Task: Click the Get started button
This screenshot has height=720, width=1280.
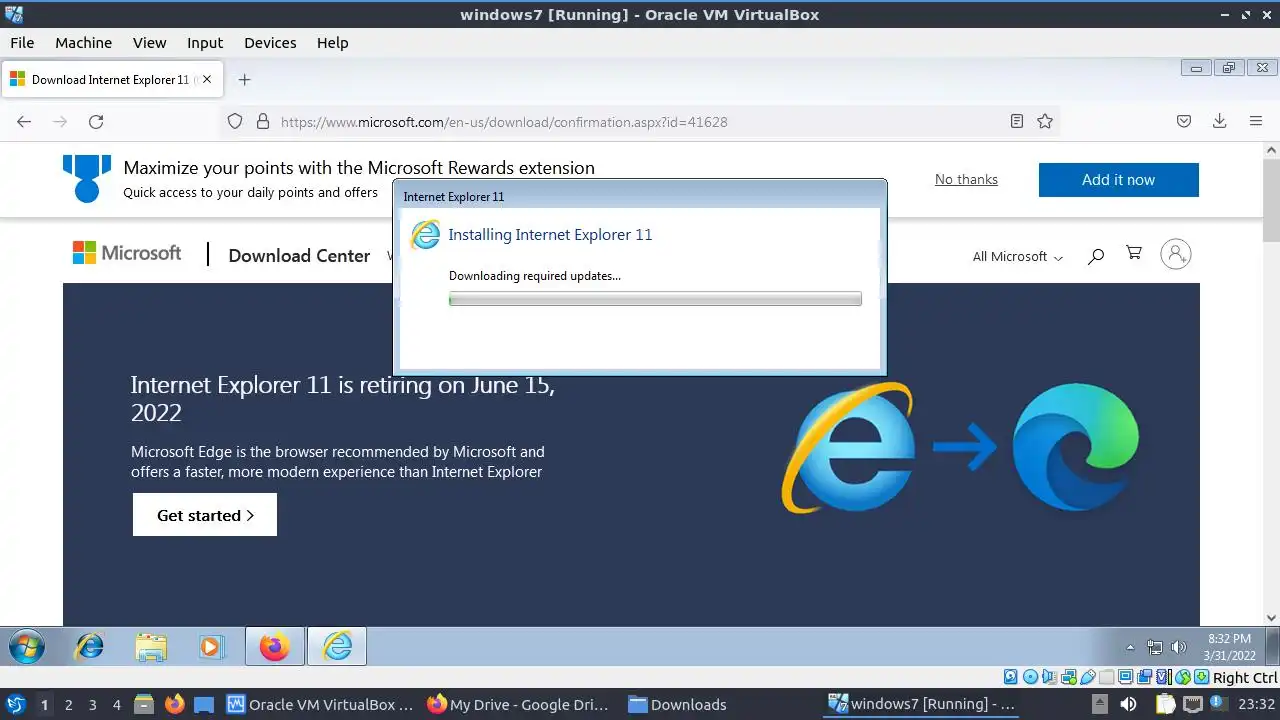Action: click(x=205, y=515)
